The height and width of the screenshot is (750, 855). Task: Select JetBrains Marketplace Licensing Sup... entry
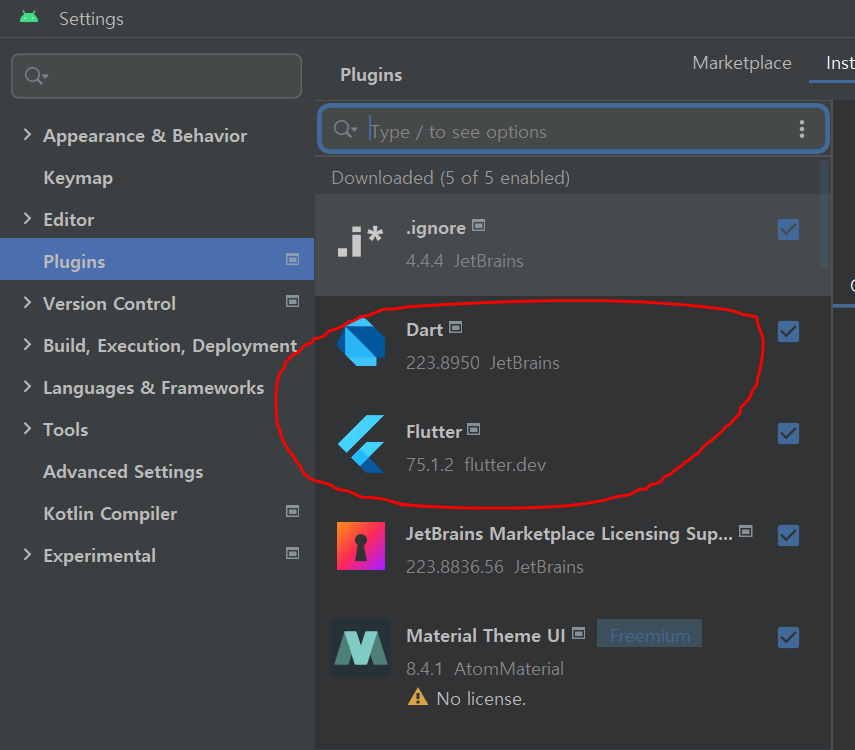pos(569,534)
